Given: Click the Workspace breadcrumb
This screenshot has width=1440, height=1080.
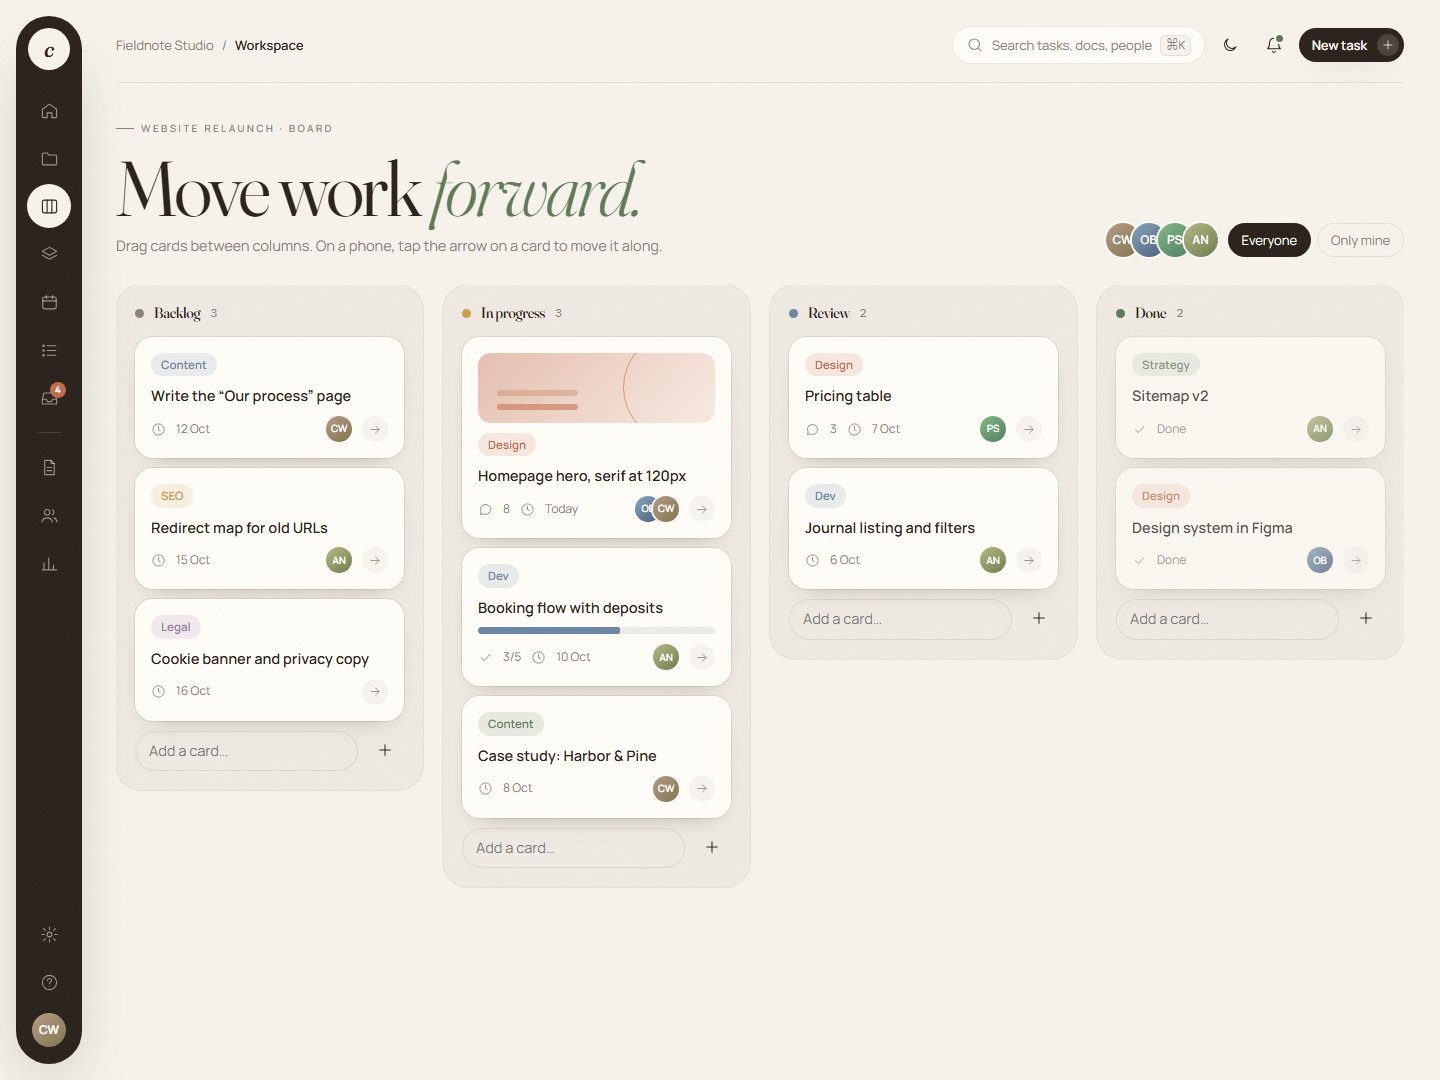Looking at the screenshot, I should (x=269, y=45).
